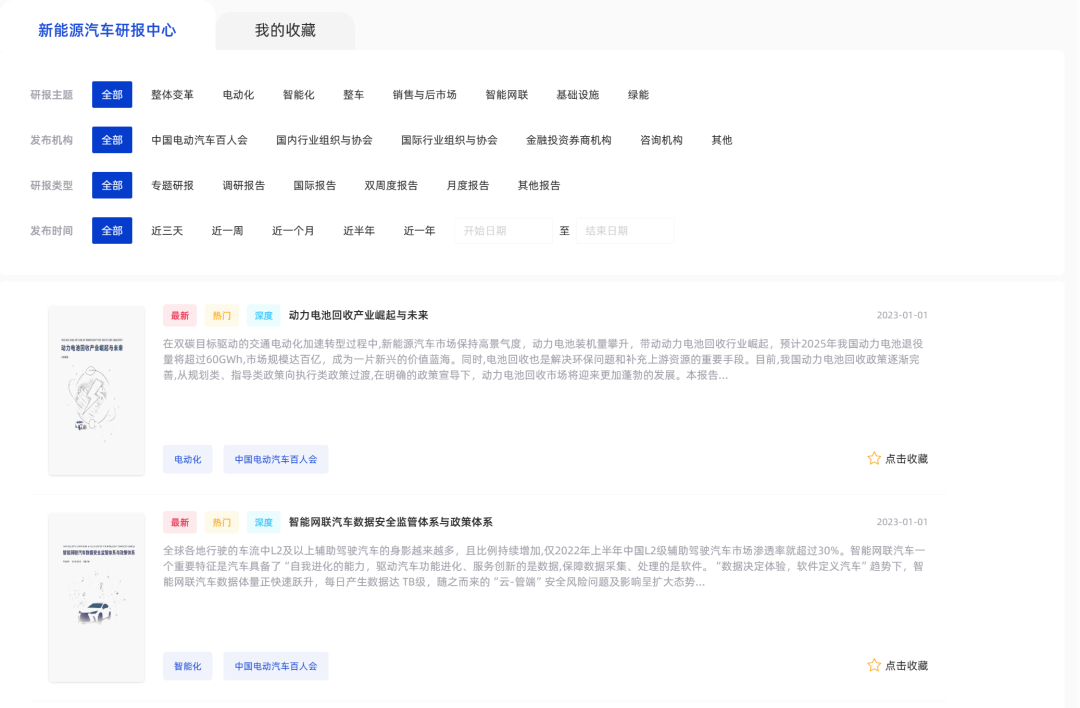Select 近半年 time range
The image size is (1080, 708).
pos(359,231)
